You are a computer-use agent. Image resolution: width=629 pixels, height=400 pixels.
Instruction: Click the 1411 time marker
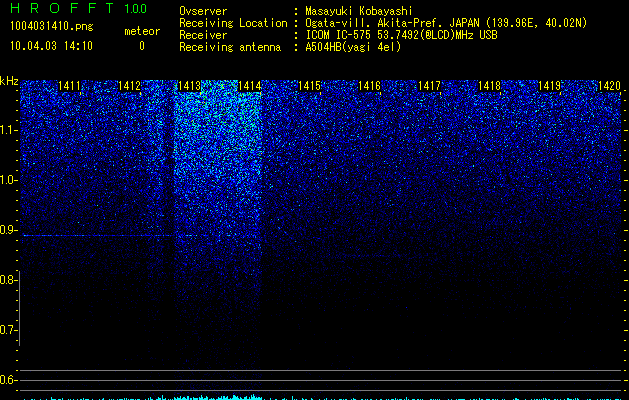69,85
